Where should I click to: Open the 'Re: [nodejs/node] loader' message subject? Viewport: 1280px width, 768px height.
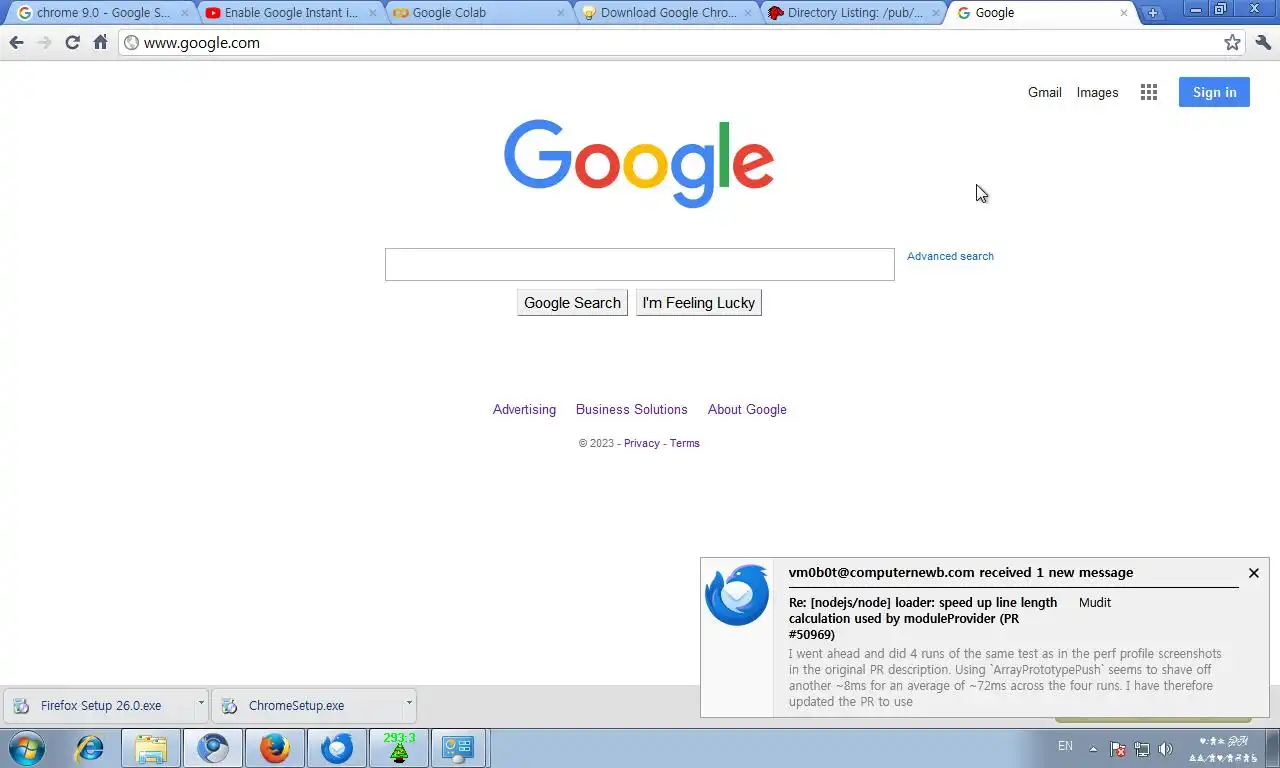point(923,618)
